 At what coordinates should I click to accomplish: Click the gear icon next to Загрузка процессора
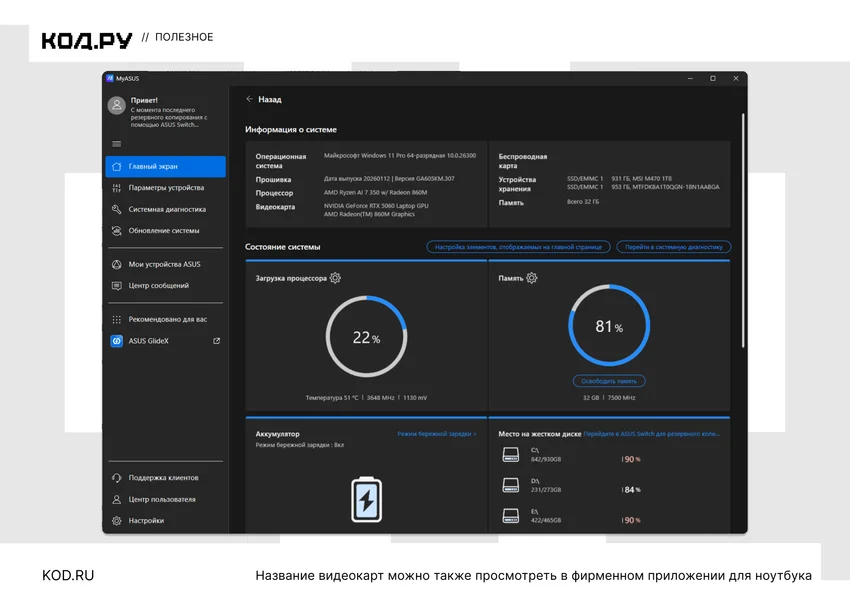(x=335, y=278)
